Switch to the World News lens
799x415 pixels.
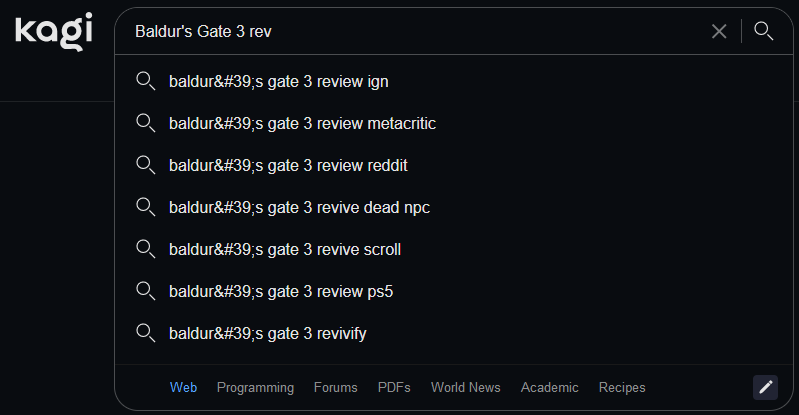pos(466,387)
